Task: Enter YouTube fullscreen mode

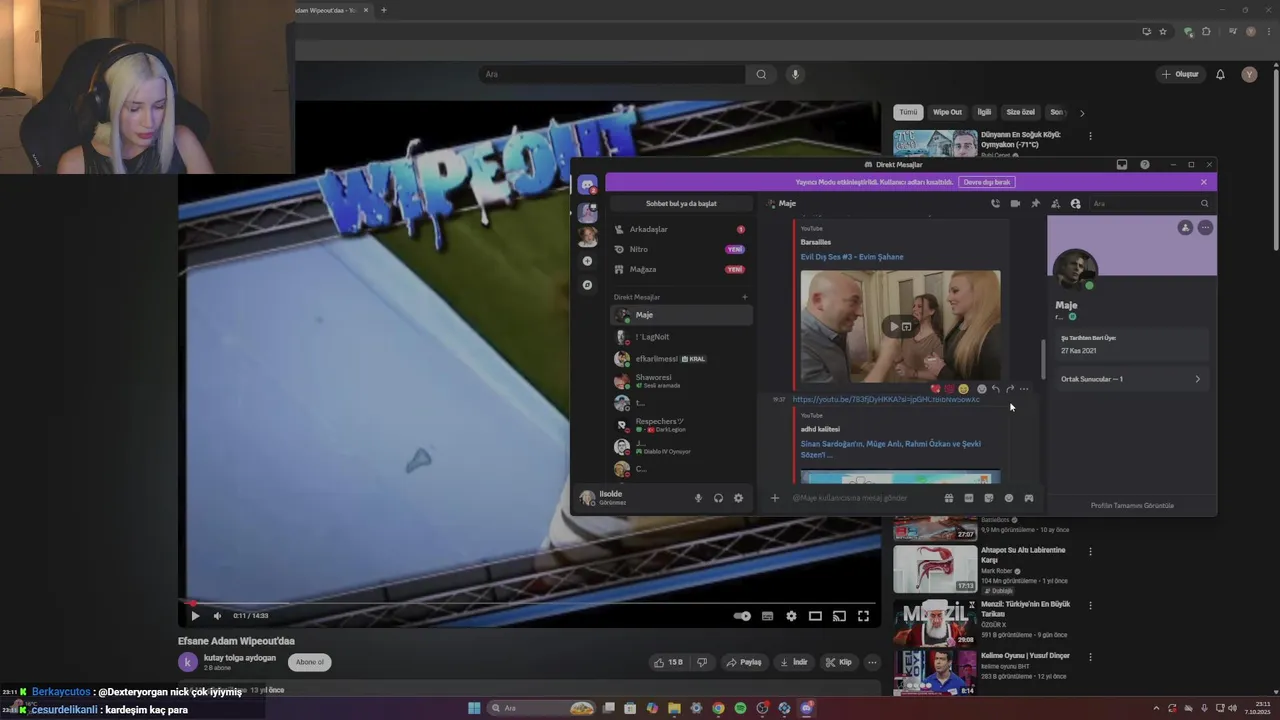Action: click(x=863, y=616)
